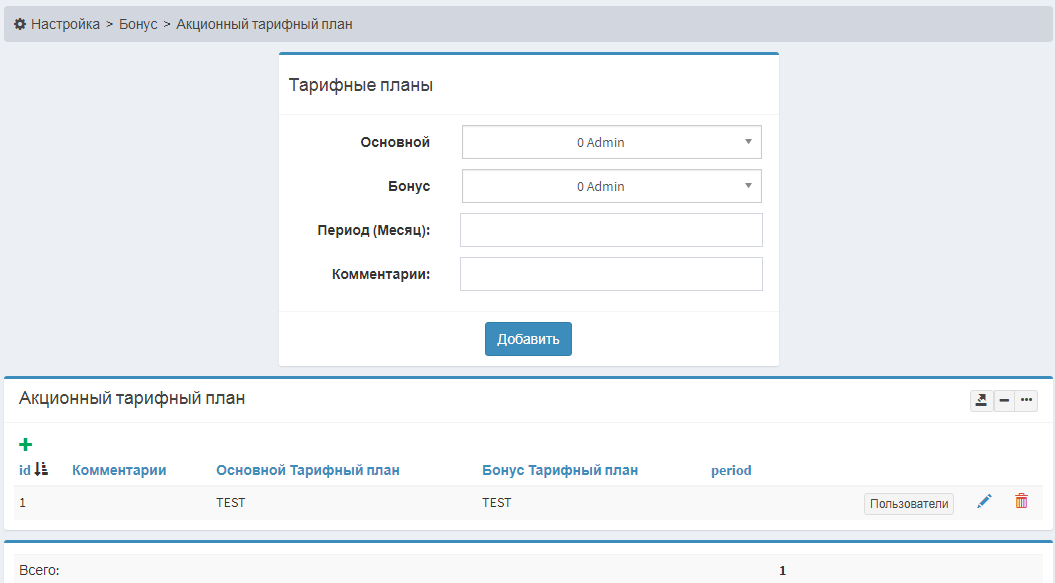Open the three-dots more options menu
The image size is (1055, 583).
pyautogui.click(x=1026, y=401)
